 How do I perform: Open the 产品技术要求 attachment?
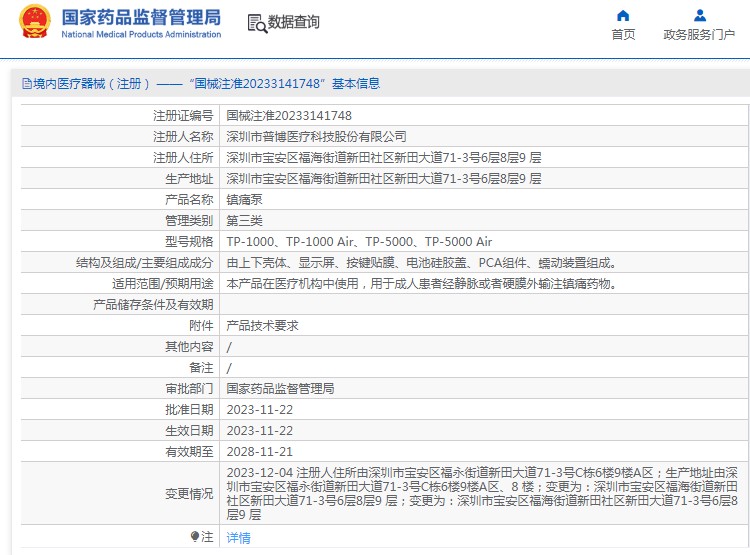point(262,326)
